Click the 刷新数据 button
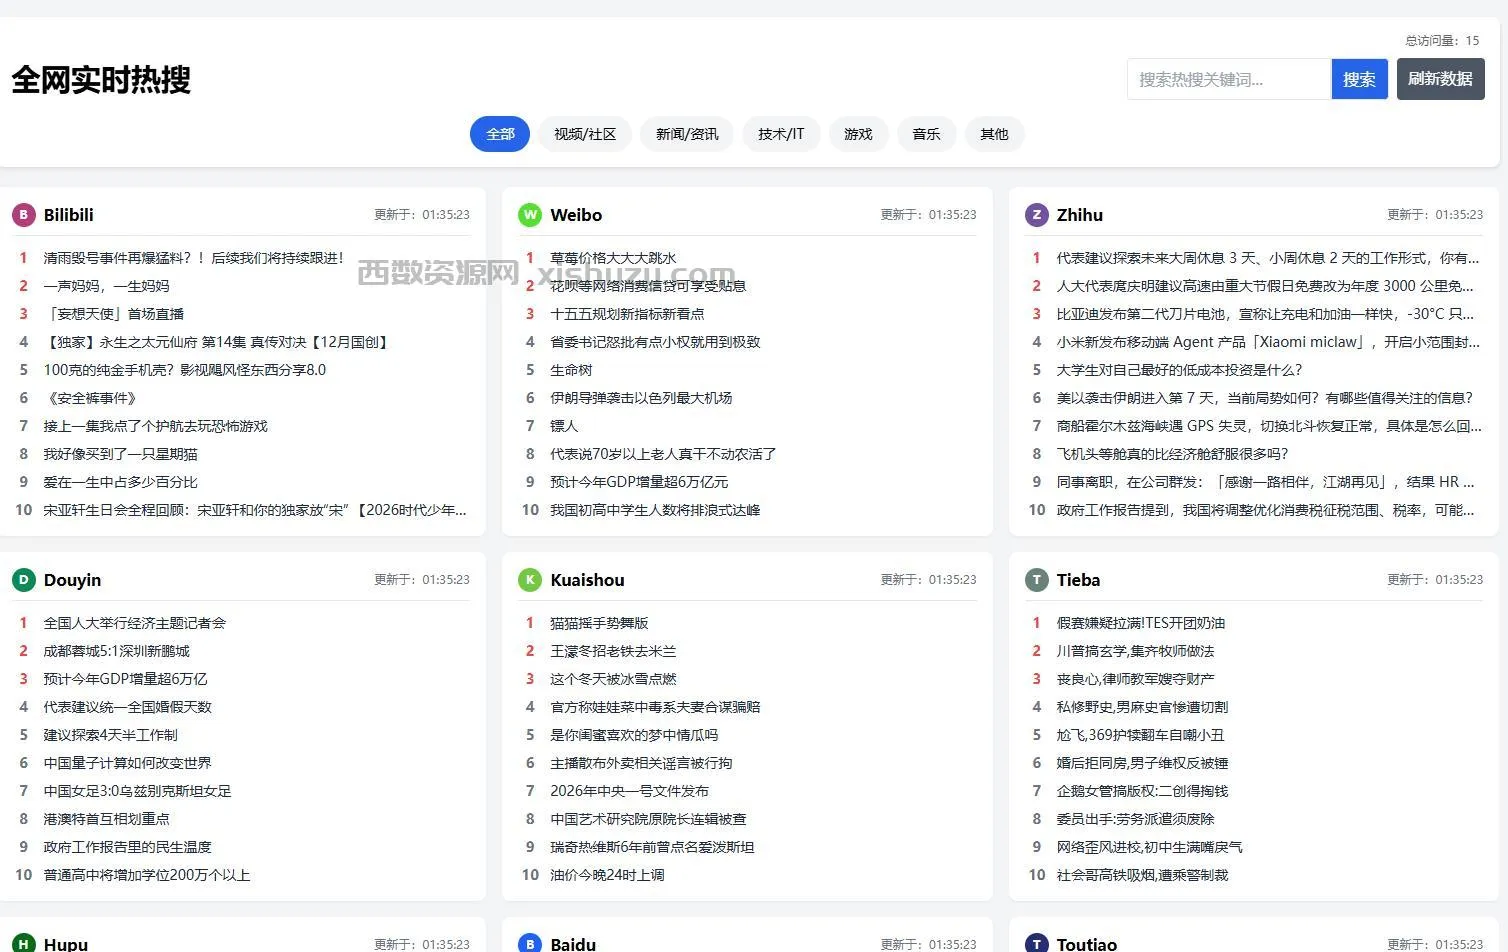1508x952 pixels. click(1440, 79)
